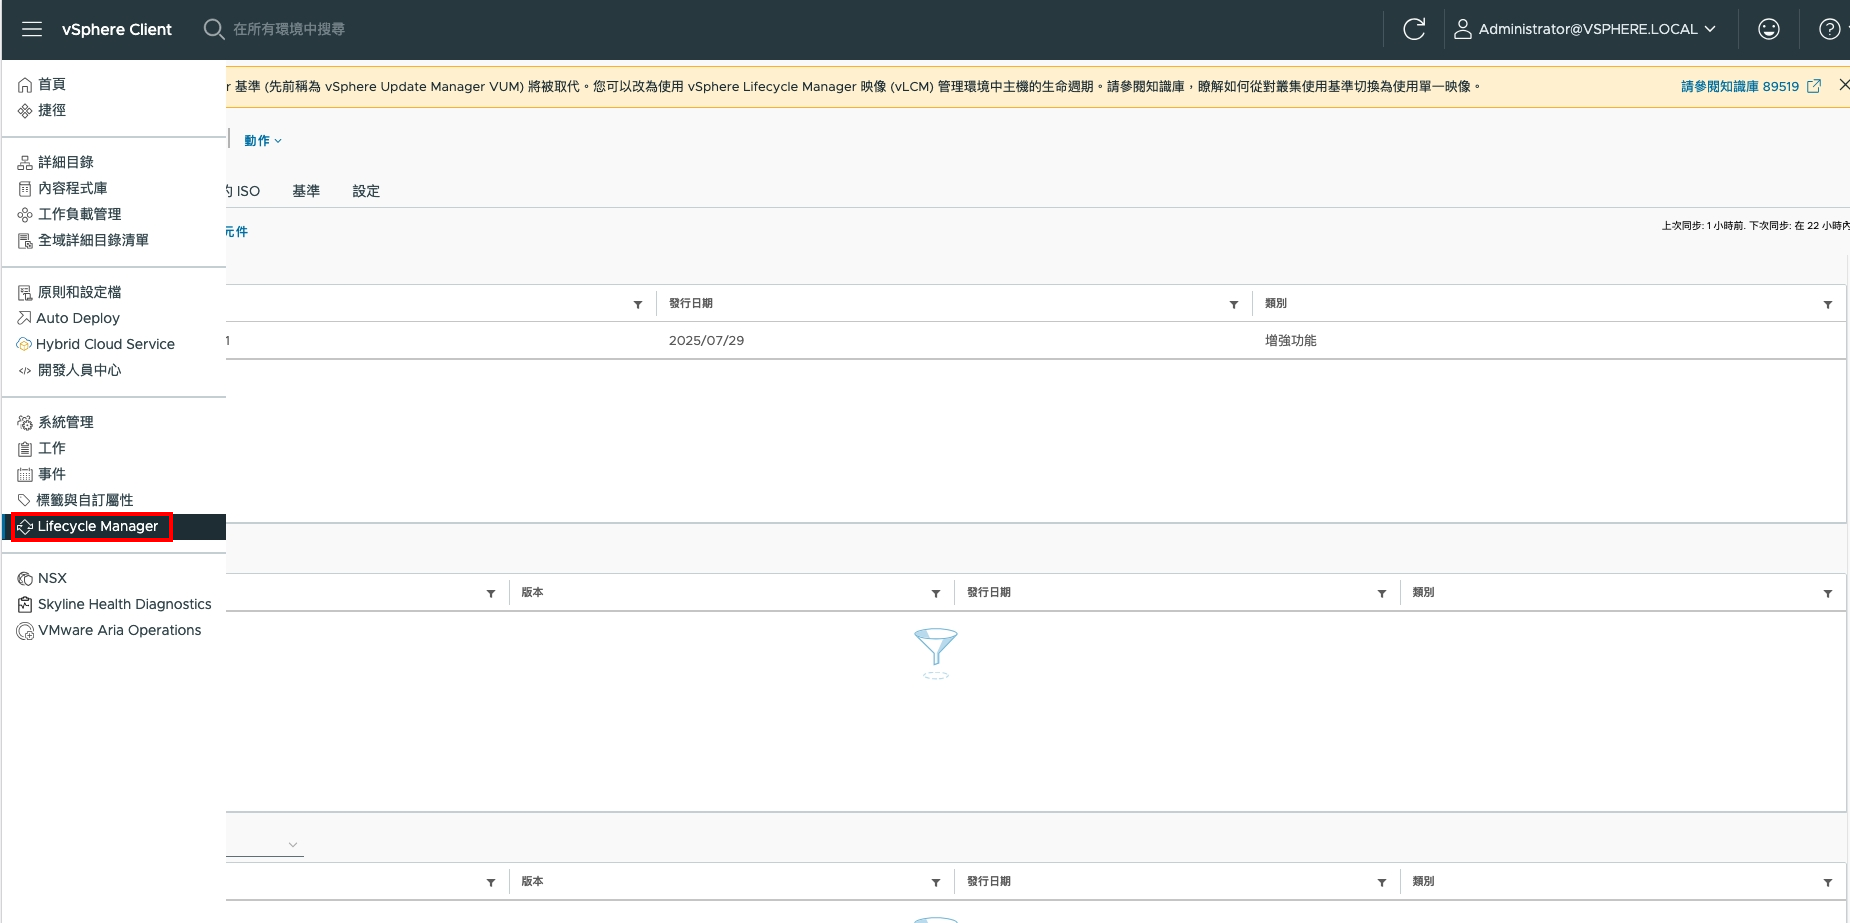Click the search magnifier icon

tap(213, 29)
